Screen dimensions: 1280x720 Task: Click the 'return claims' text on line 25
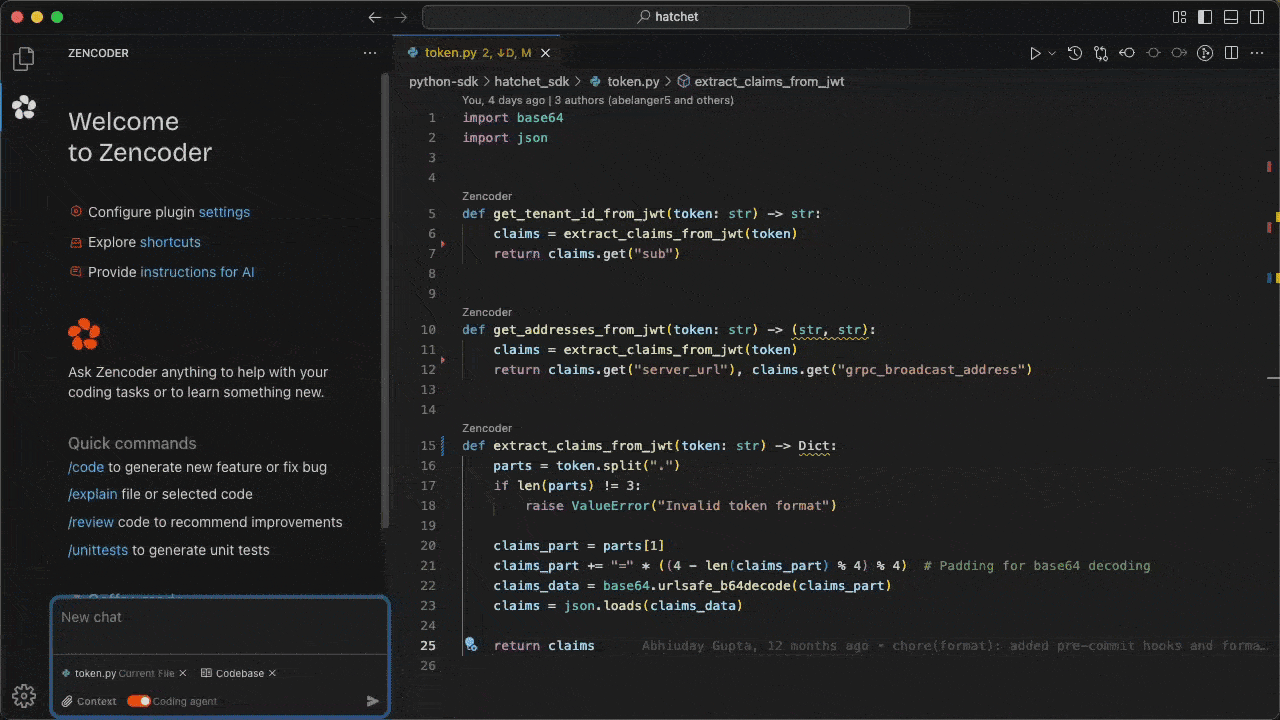[544, 646]
